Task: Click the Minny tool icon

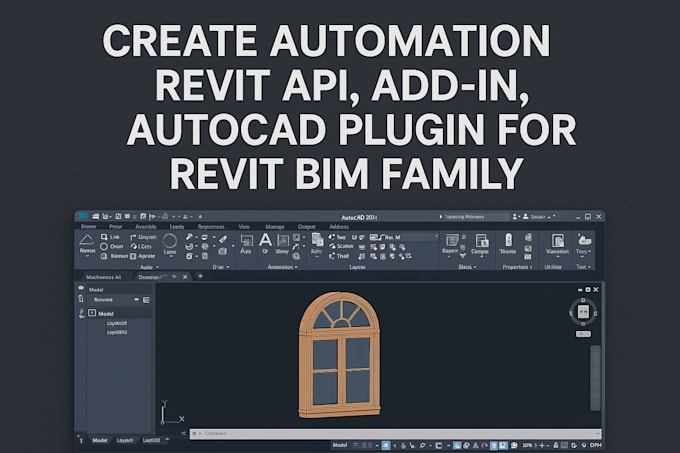Action: pos(283,241)
